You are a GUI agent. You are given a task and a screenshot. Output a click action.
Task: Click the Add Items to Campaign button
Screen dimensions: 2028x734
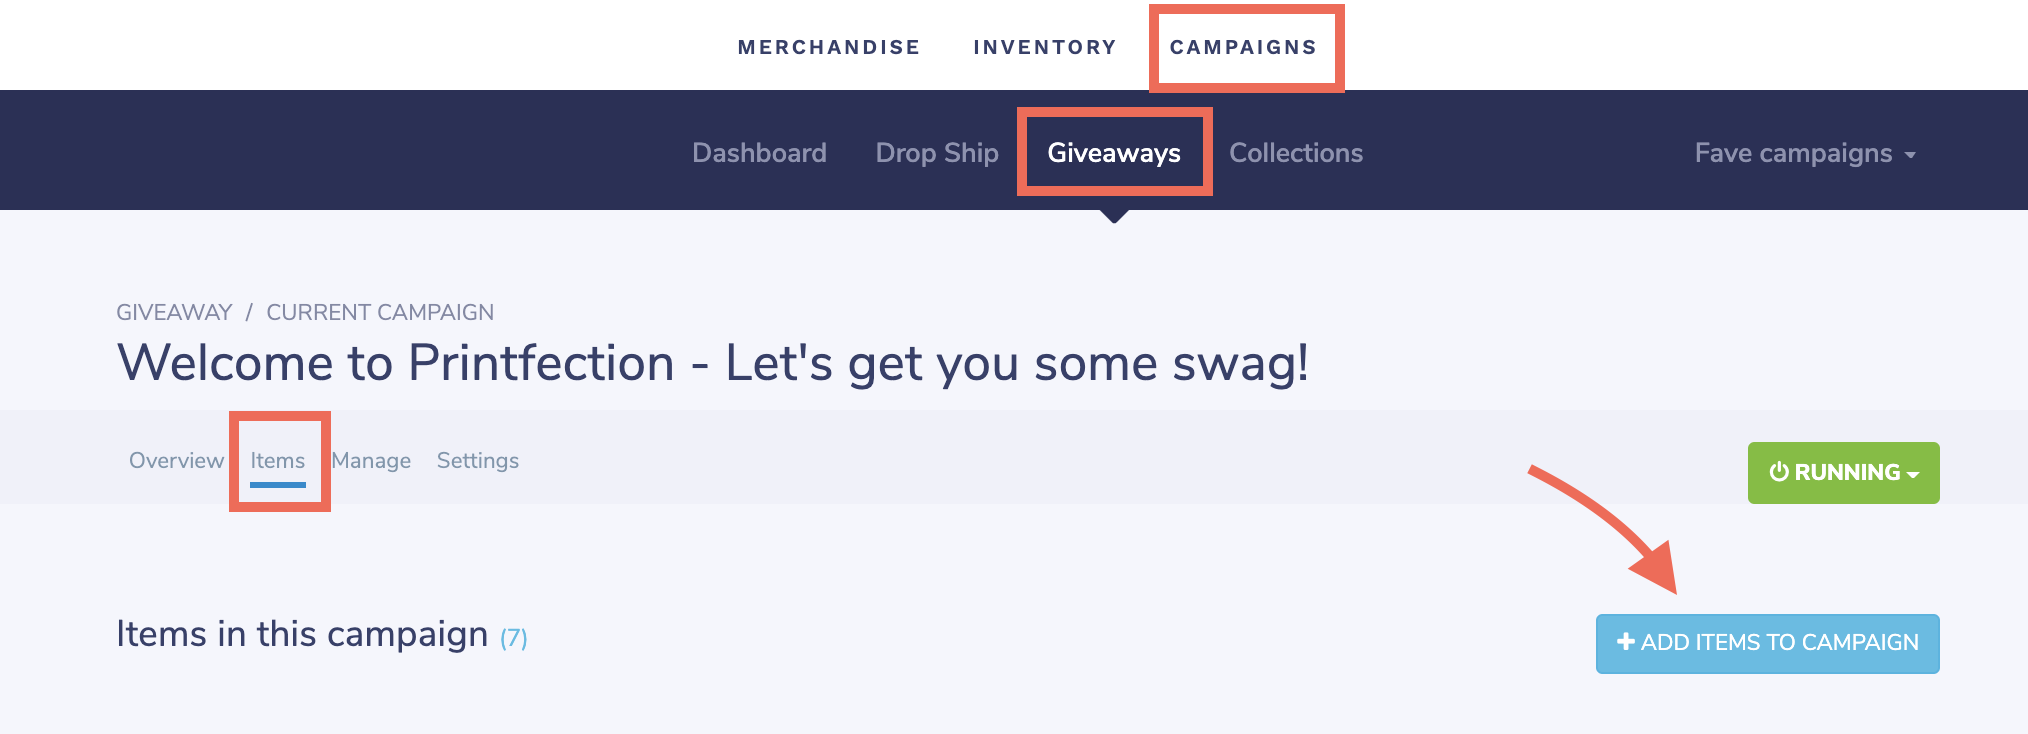[x=1767, y=643]
